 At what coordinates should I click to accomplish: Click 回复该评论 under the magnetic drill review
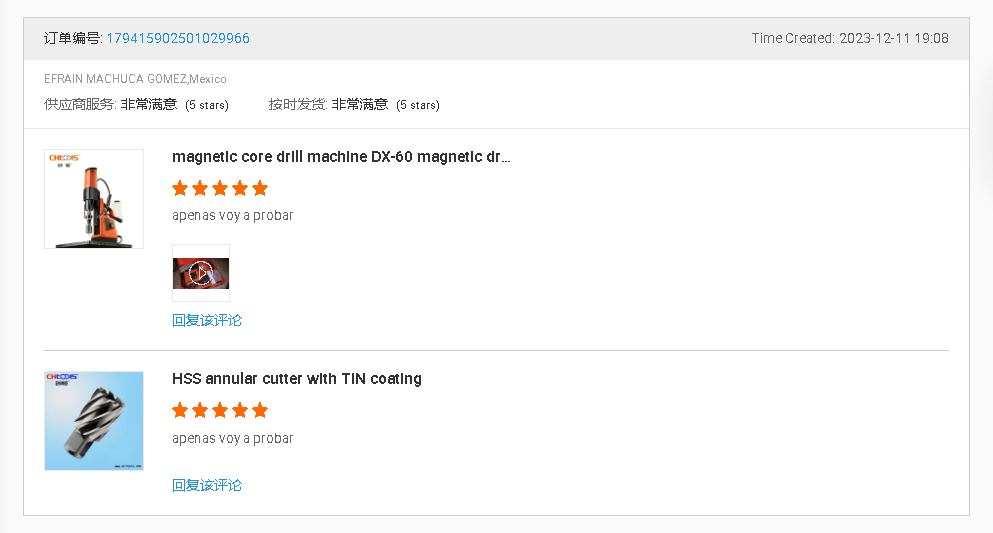(207, 321)
